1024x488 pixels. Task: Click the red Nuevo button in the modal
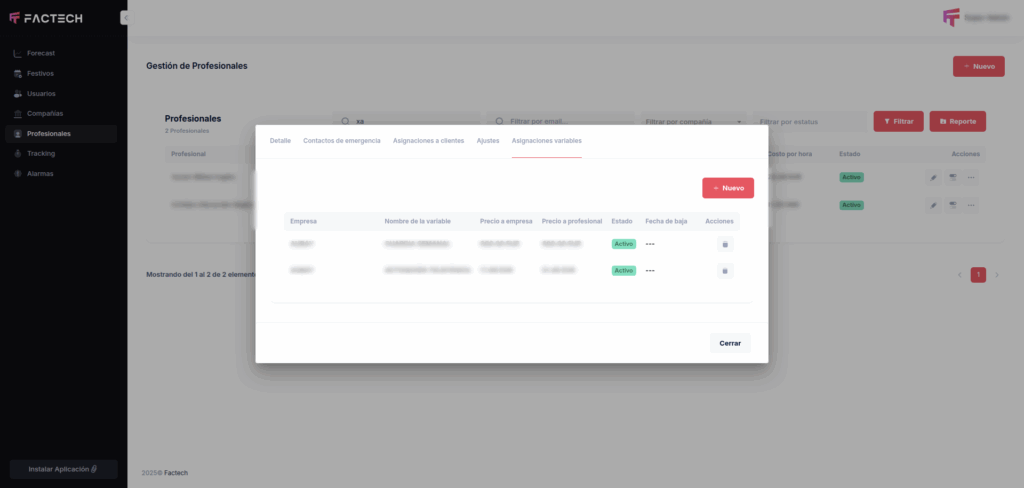click(x=728, y=188)
